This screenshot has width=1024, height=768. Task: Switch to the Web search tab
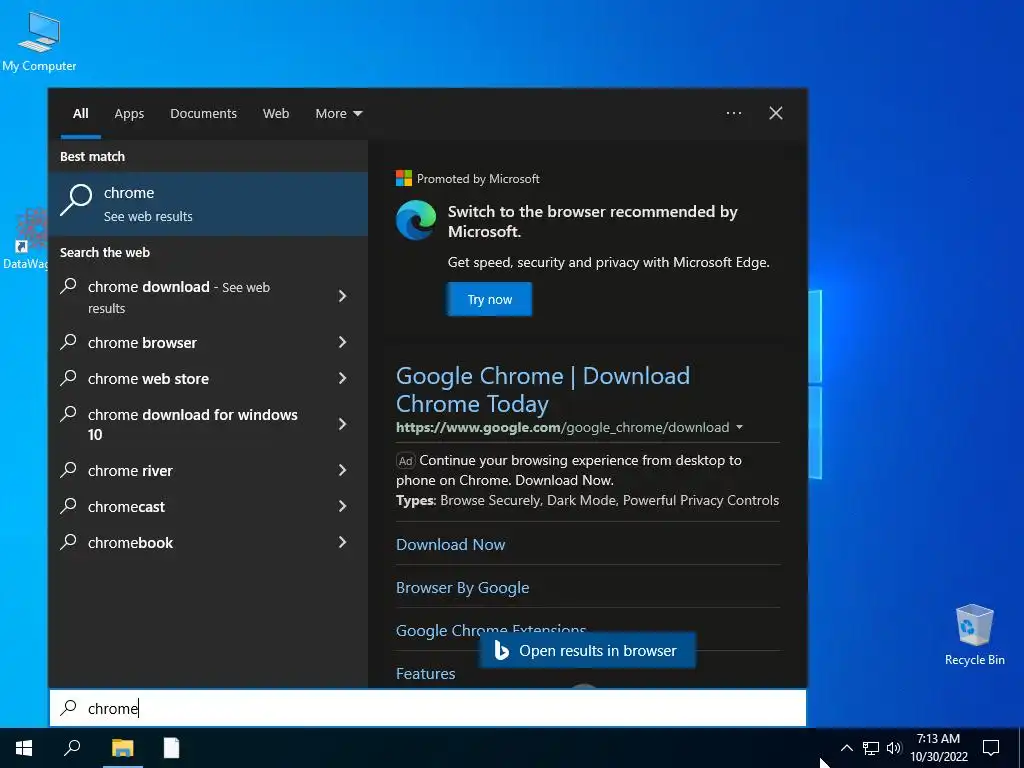click(276, 114)
